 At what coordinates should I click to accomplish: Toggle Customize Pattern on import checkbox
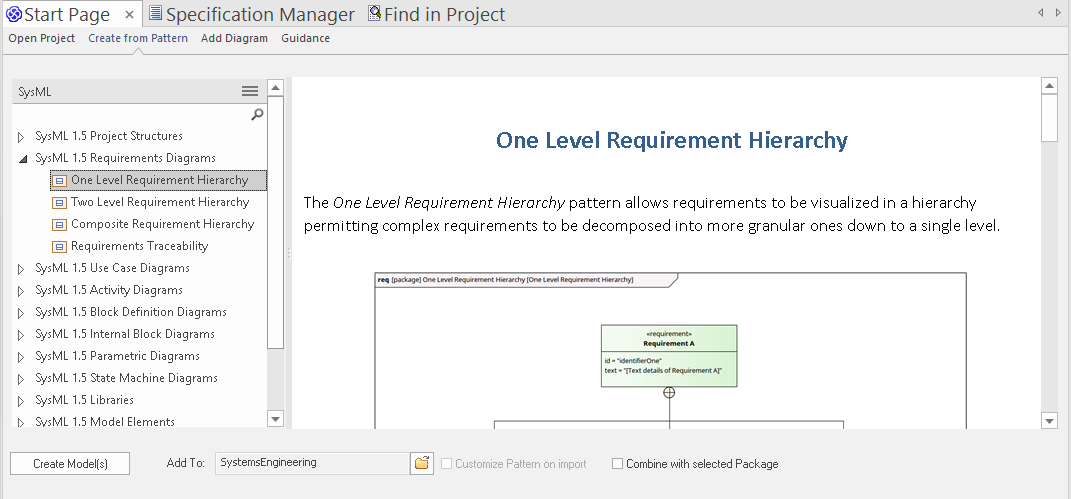coord(447,464)
